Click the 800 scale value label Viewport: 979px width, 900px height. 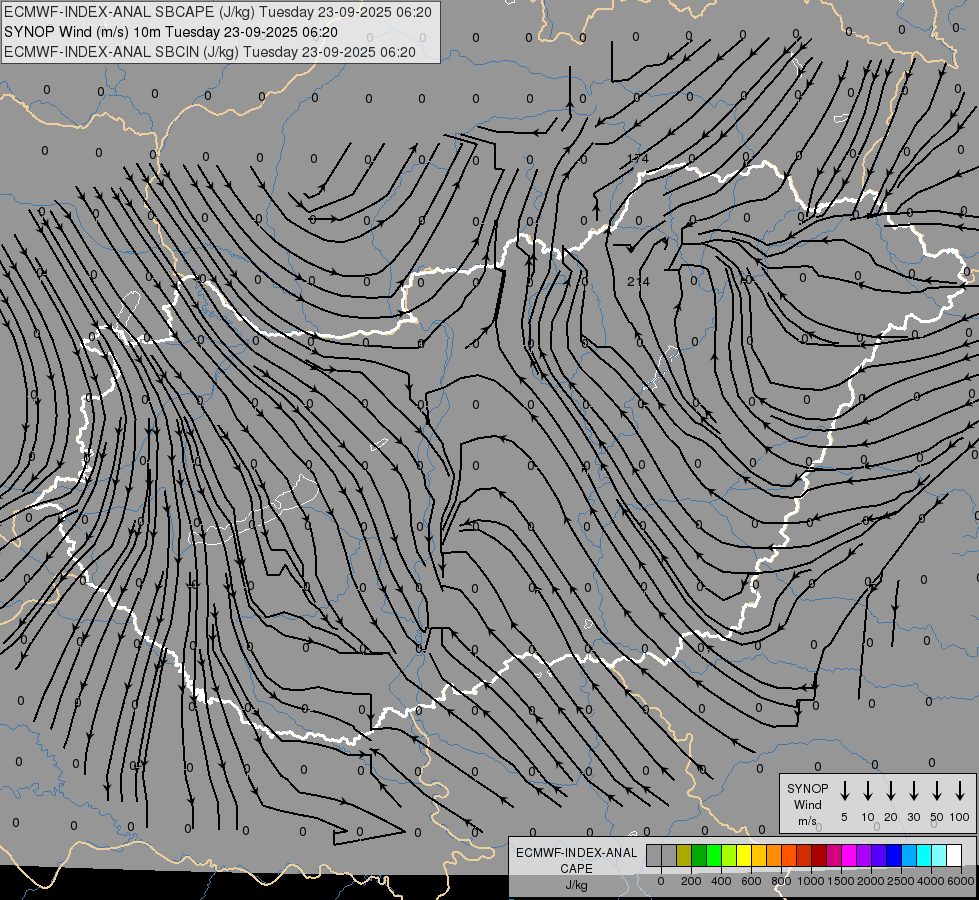tap(781, 881)
